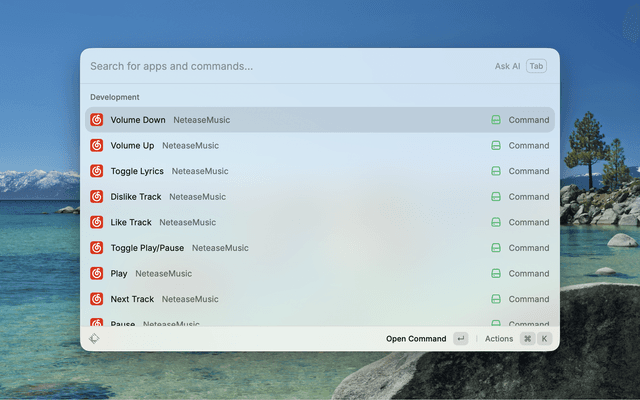Pick the Like Track command
The image size is (640, 400).
point(131,222)
